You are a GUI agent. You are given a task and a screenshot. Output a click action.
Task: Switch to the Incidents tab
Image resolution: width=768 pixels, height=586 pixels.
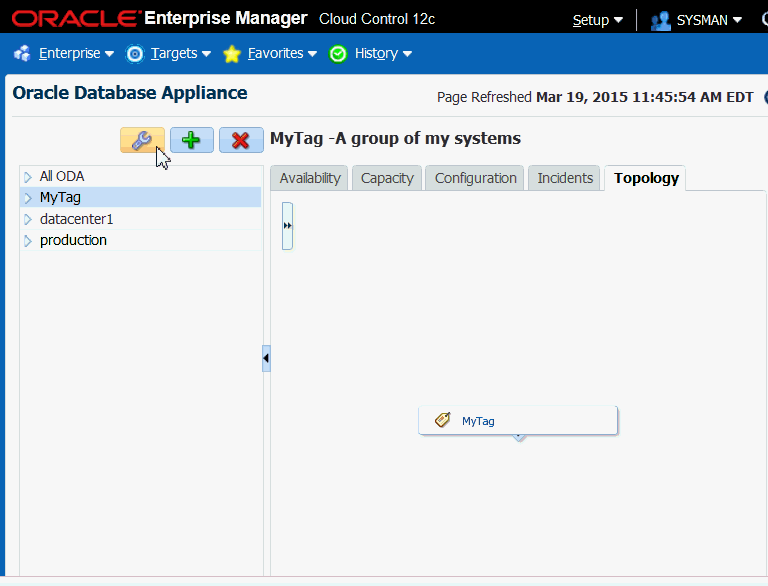click(x=565, y=178)
